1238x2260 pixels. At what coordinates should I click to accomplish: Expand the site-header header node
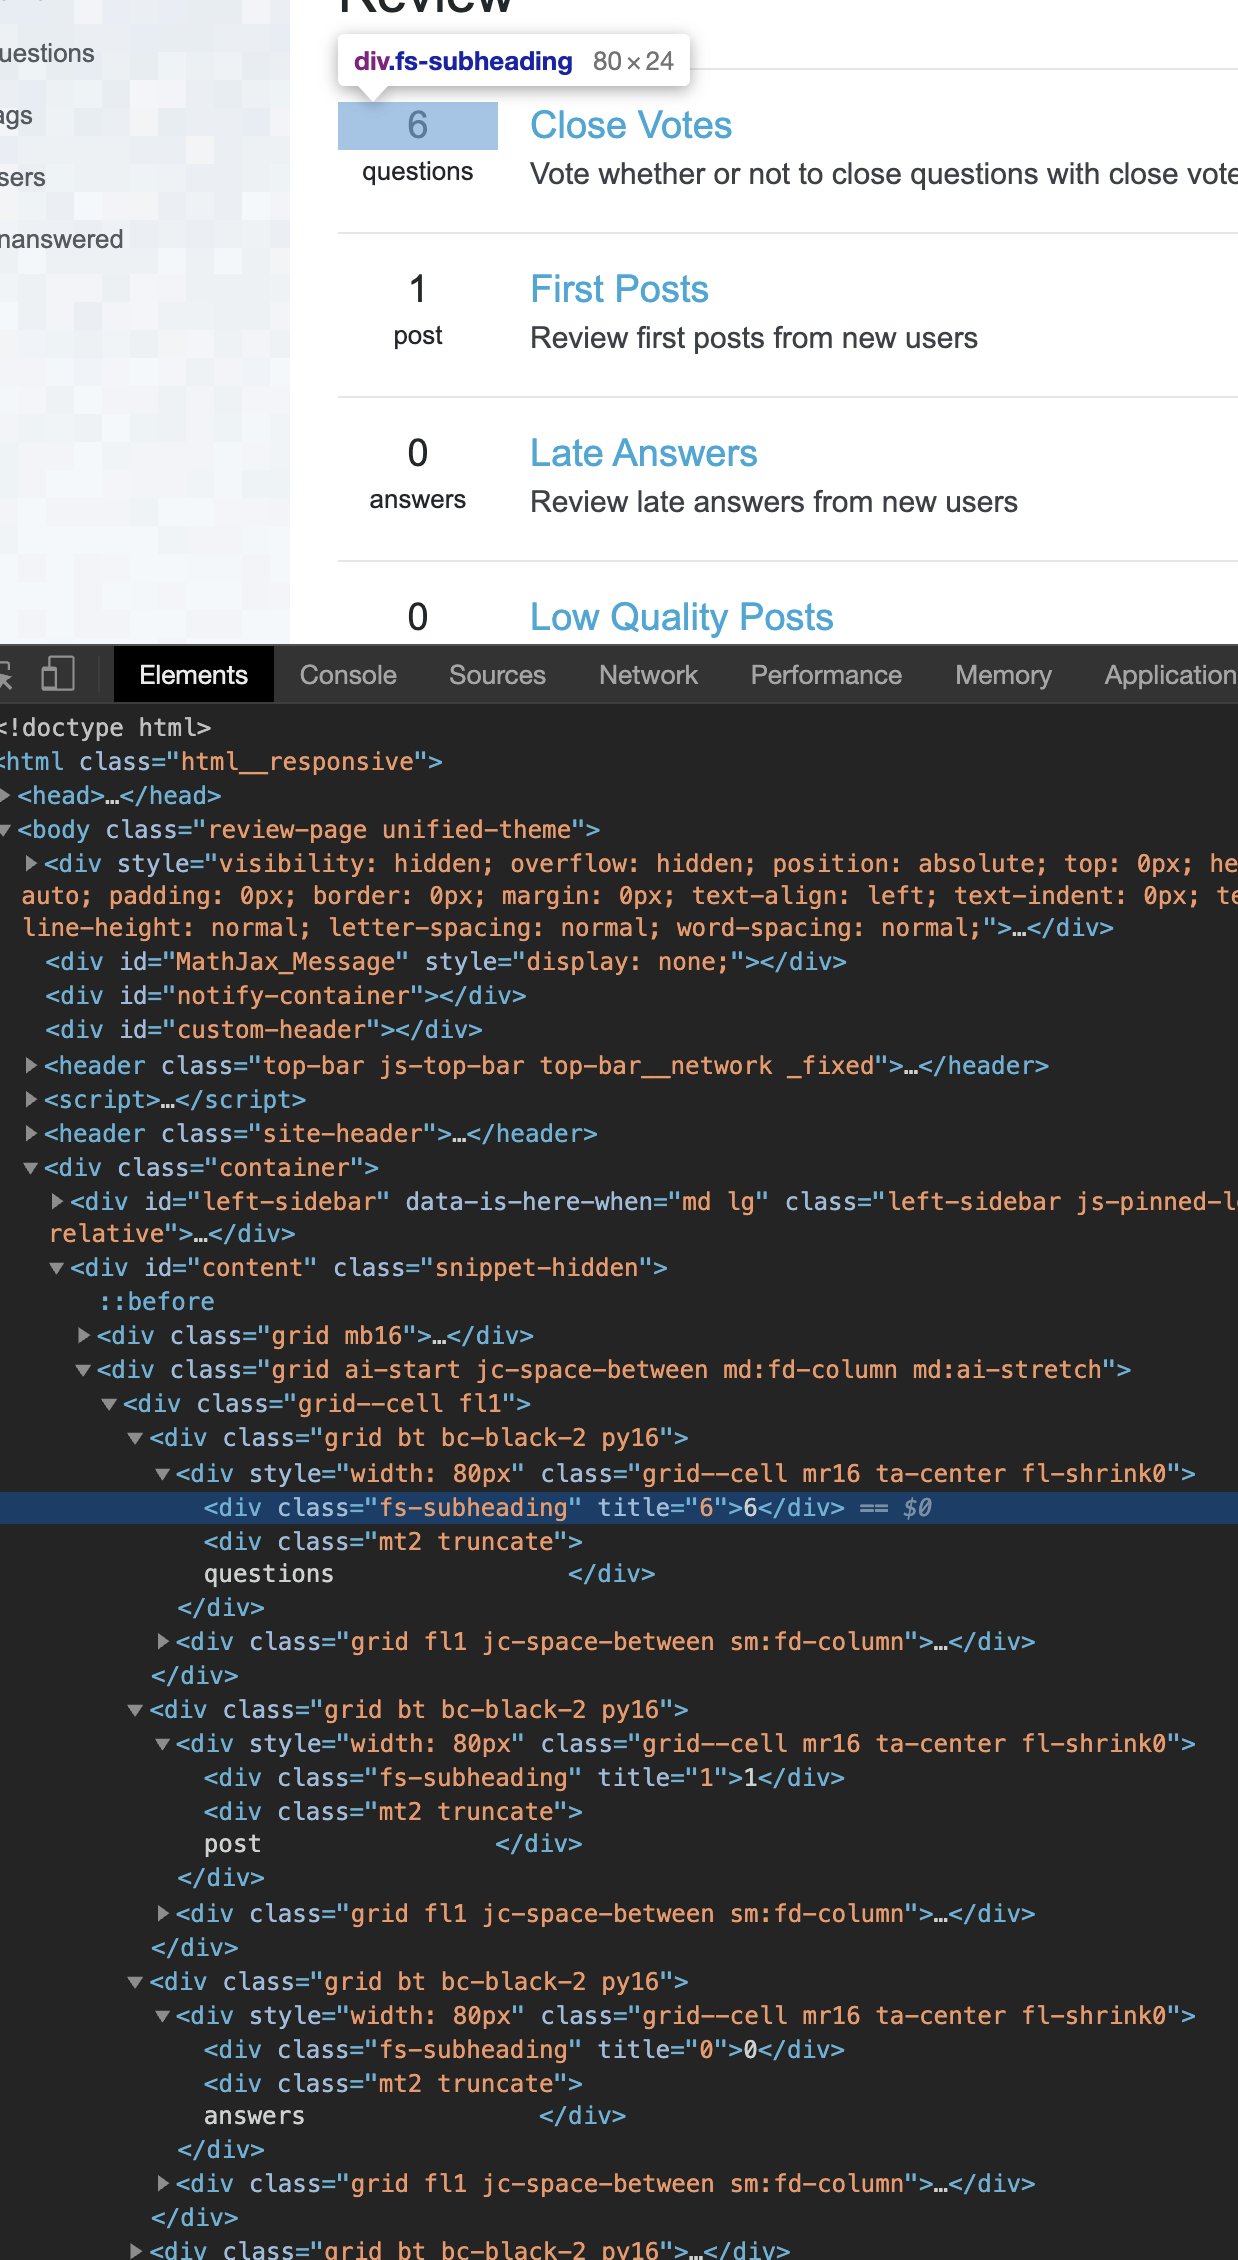coord(31,1133)
